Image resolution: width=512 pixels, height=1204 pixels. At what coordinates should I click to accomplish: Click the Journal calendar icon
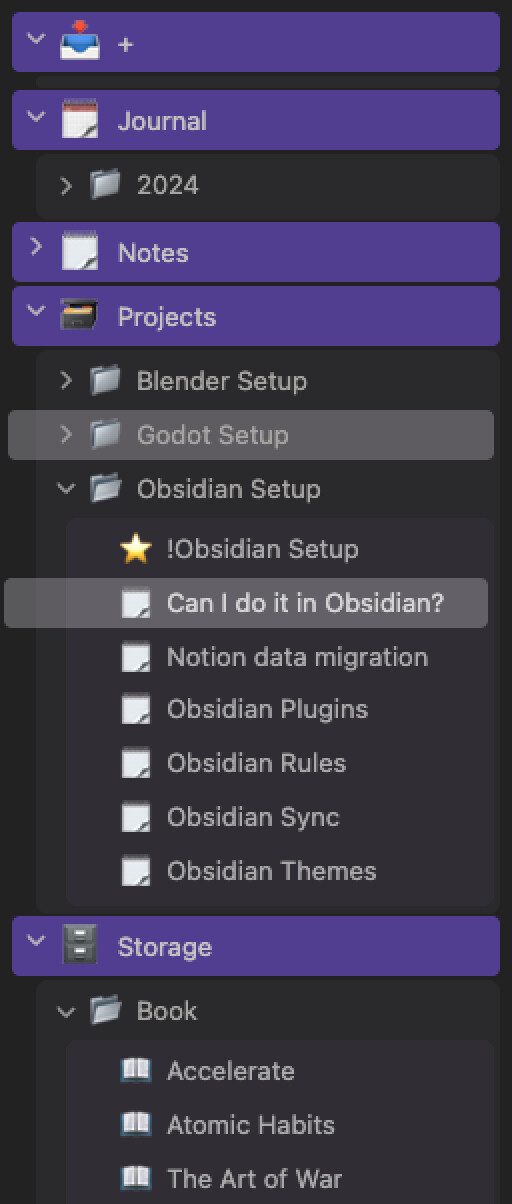pos(80,120)
